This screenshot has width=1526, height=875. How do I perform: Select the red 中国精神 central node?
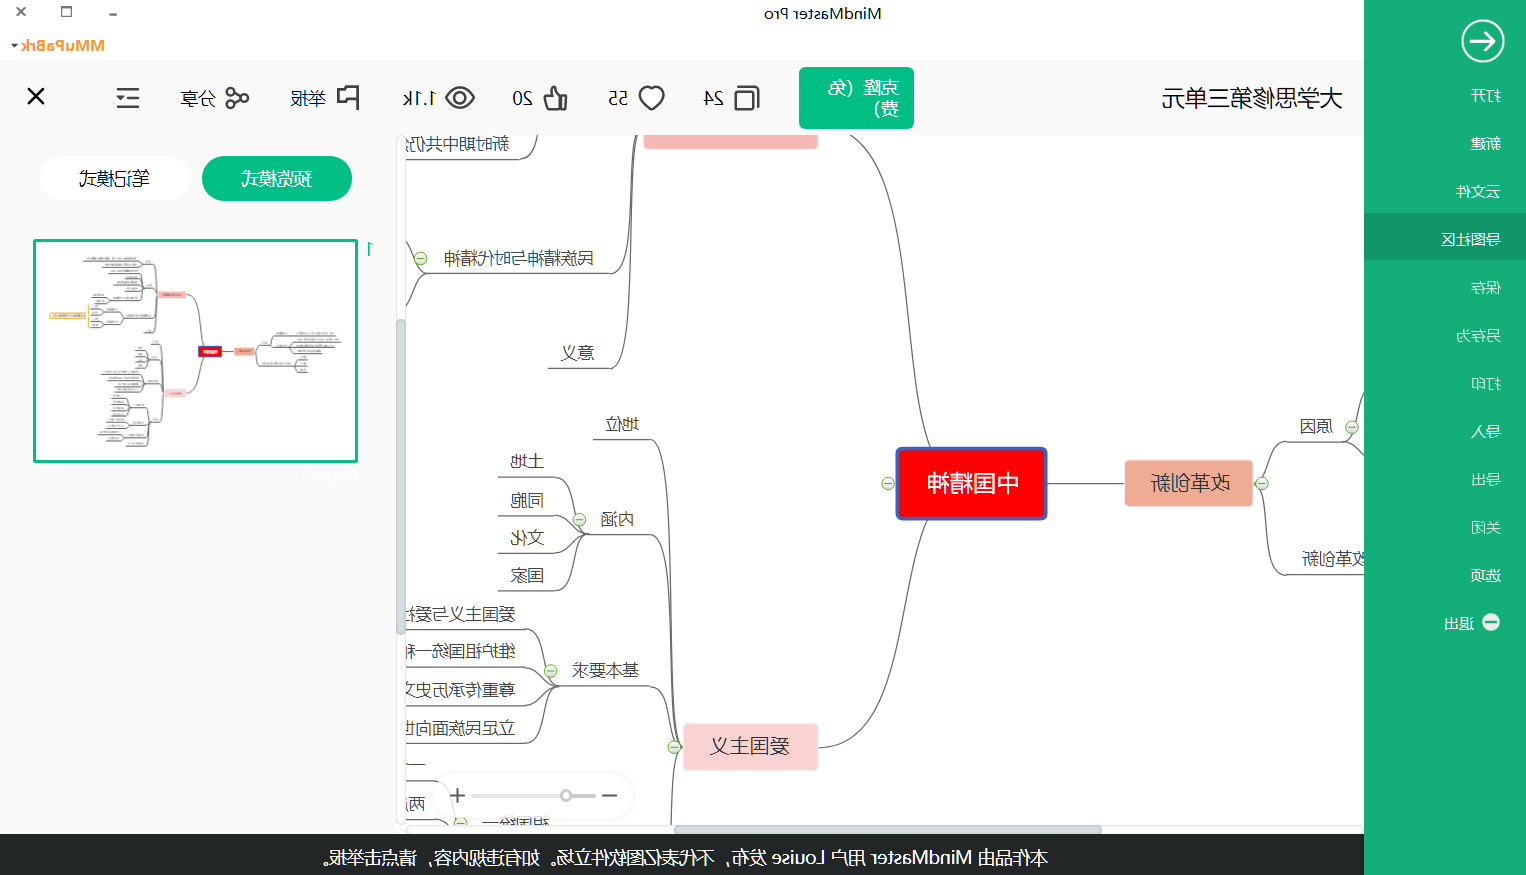coord(972,484)
